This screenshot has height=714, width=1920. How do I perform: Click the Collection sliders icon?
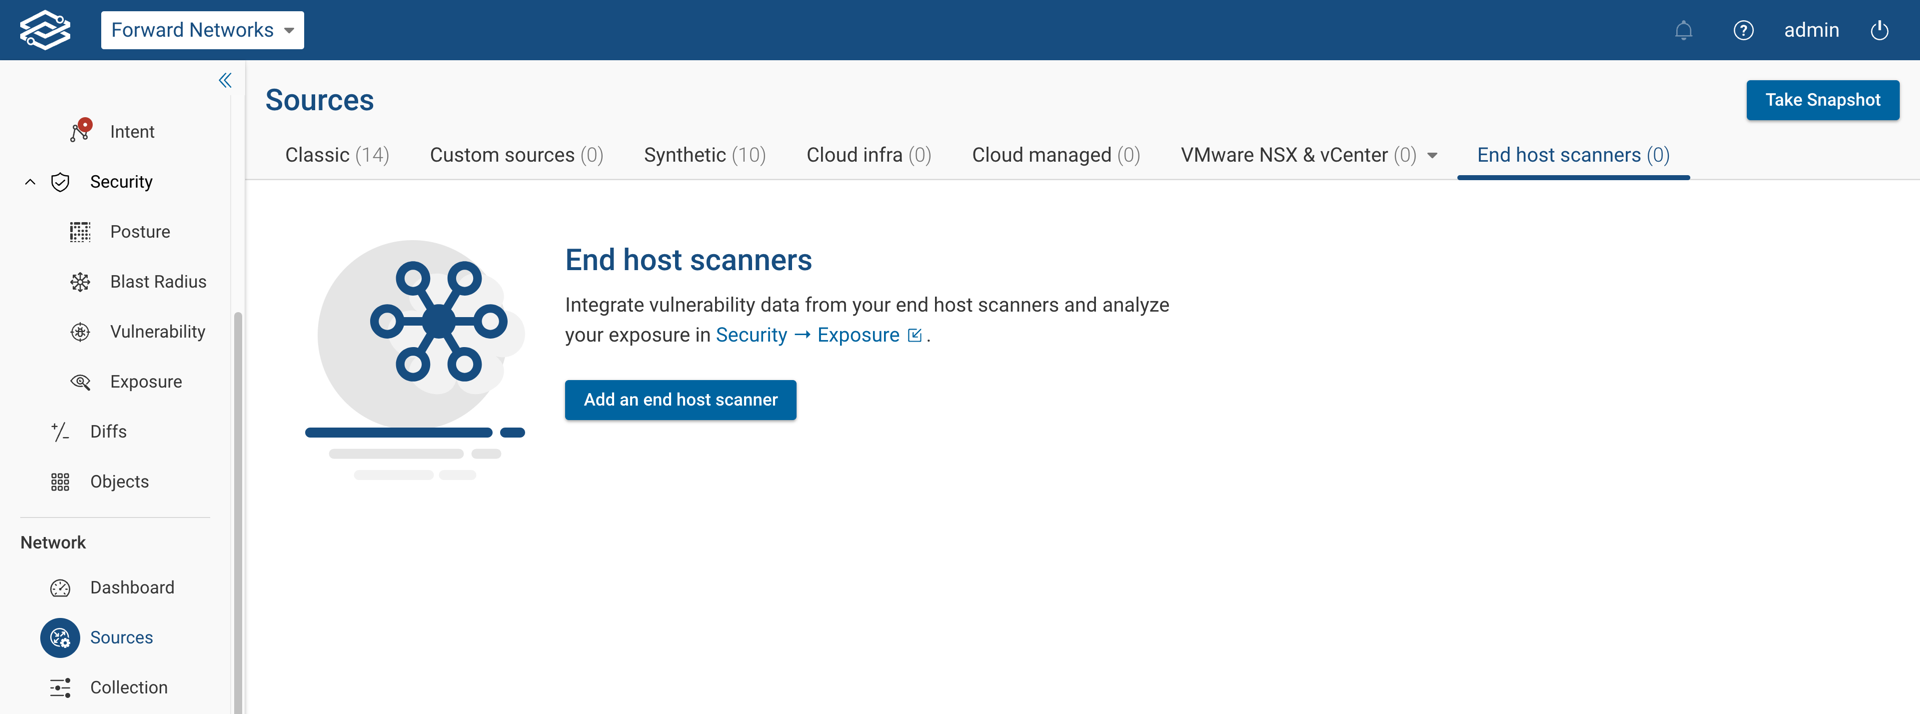coord(60,688)
